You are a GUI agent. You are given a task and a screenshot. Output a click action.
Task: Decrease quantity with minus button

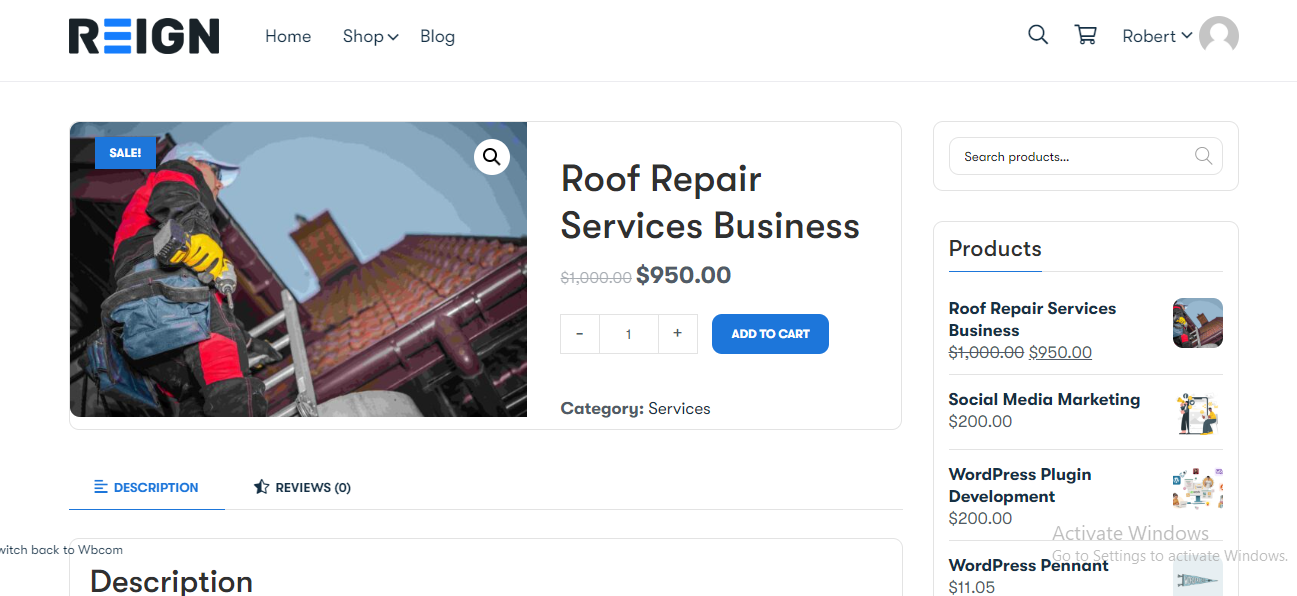point(580,334)
